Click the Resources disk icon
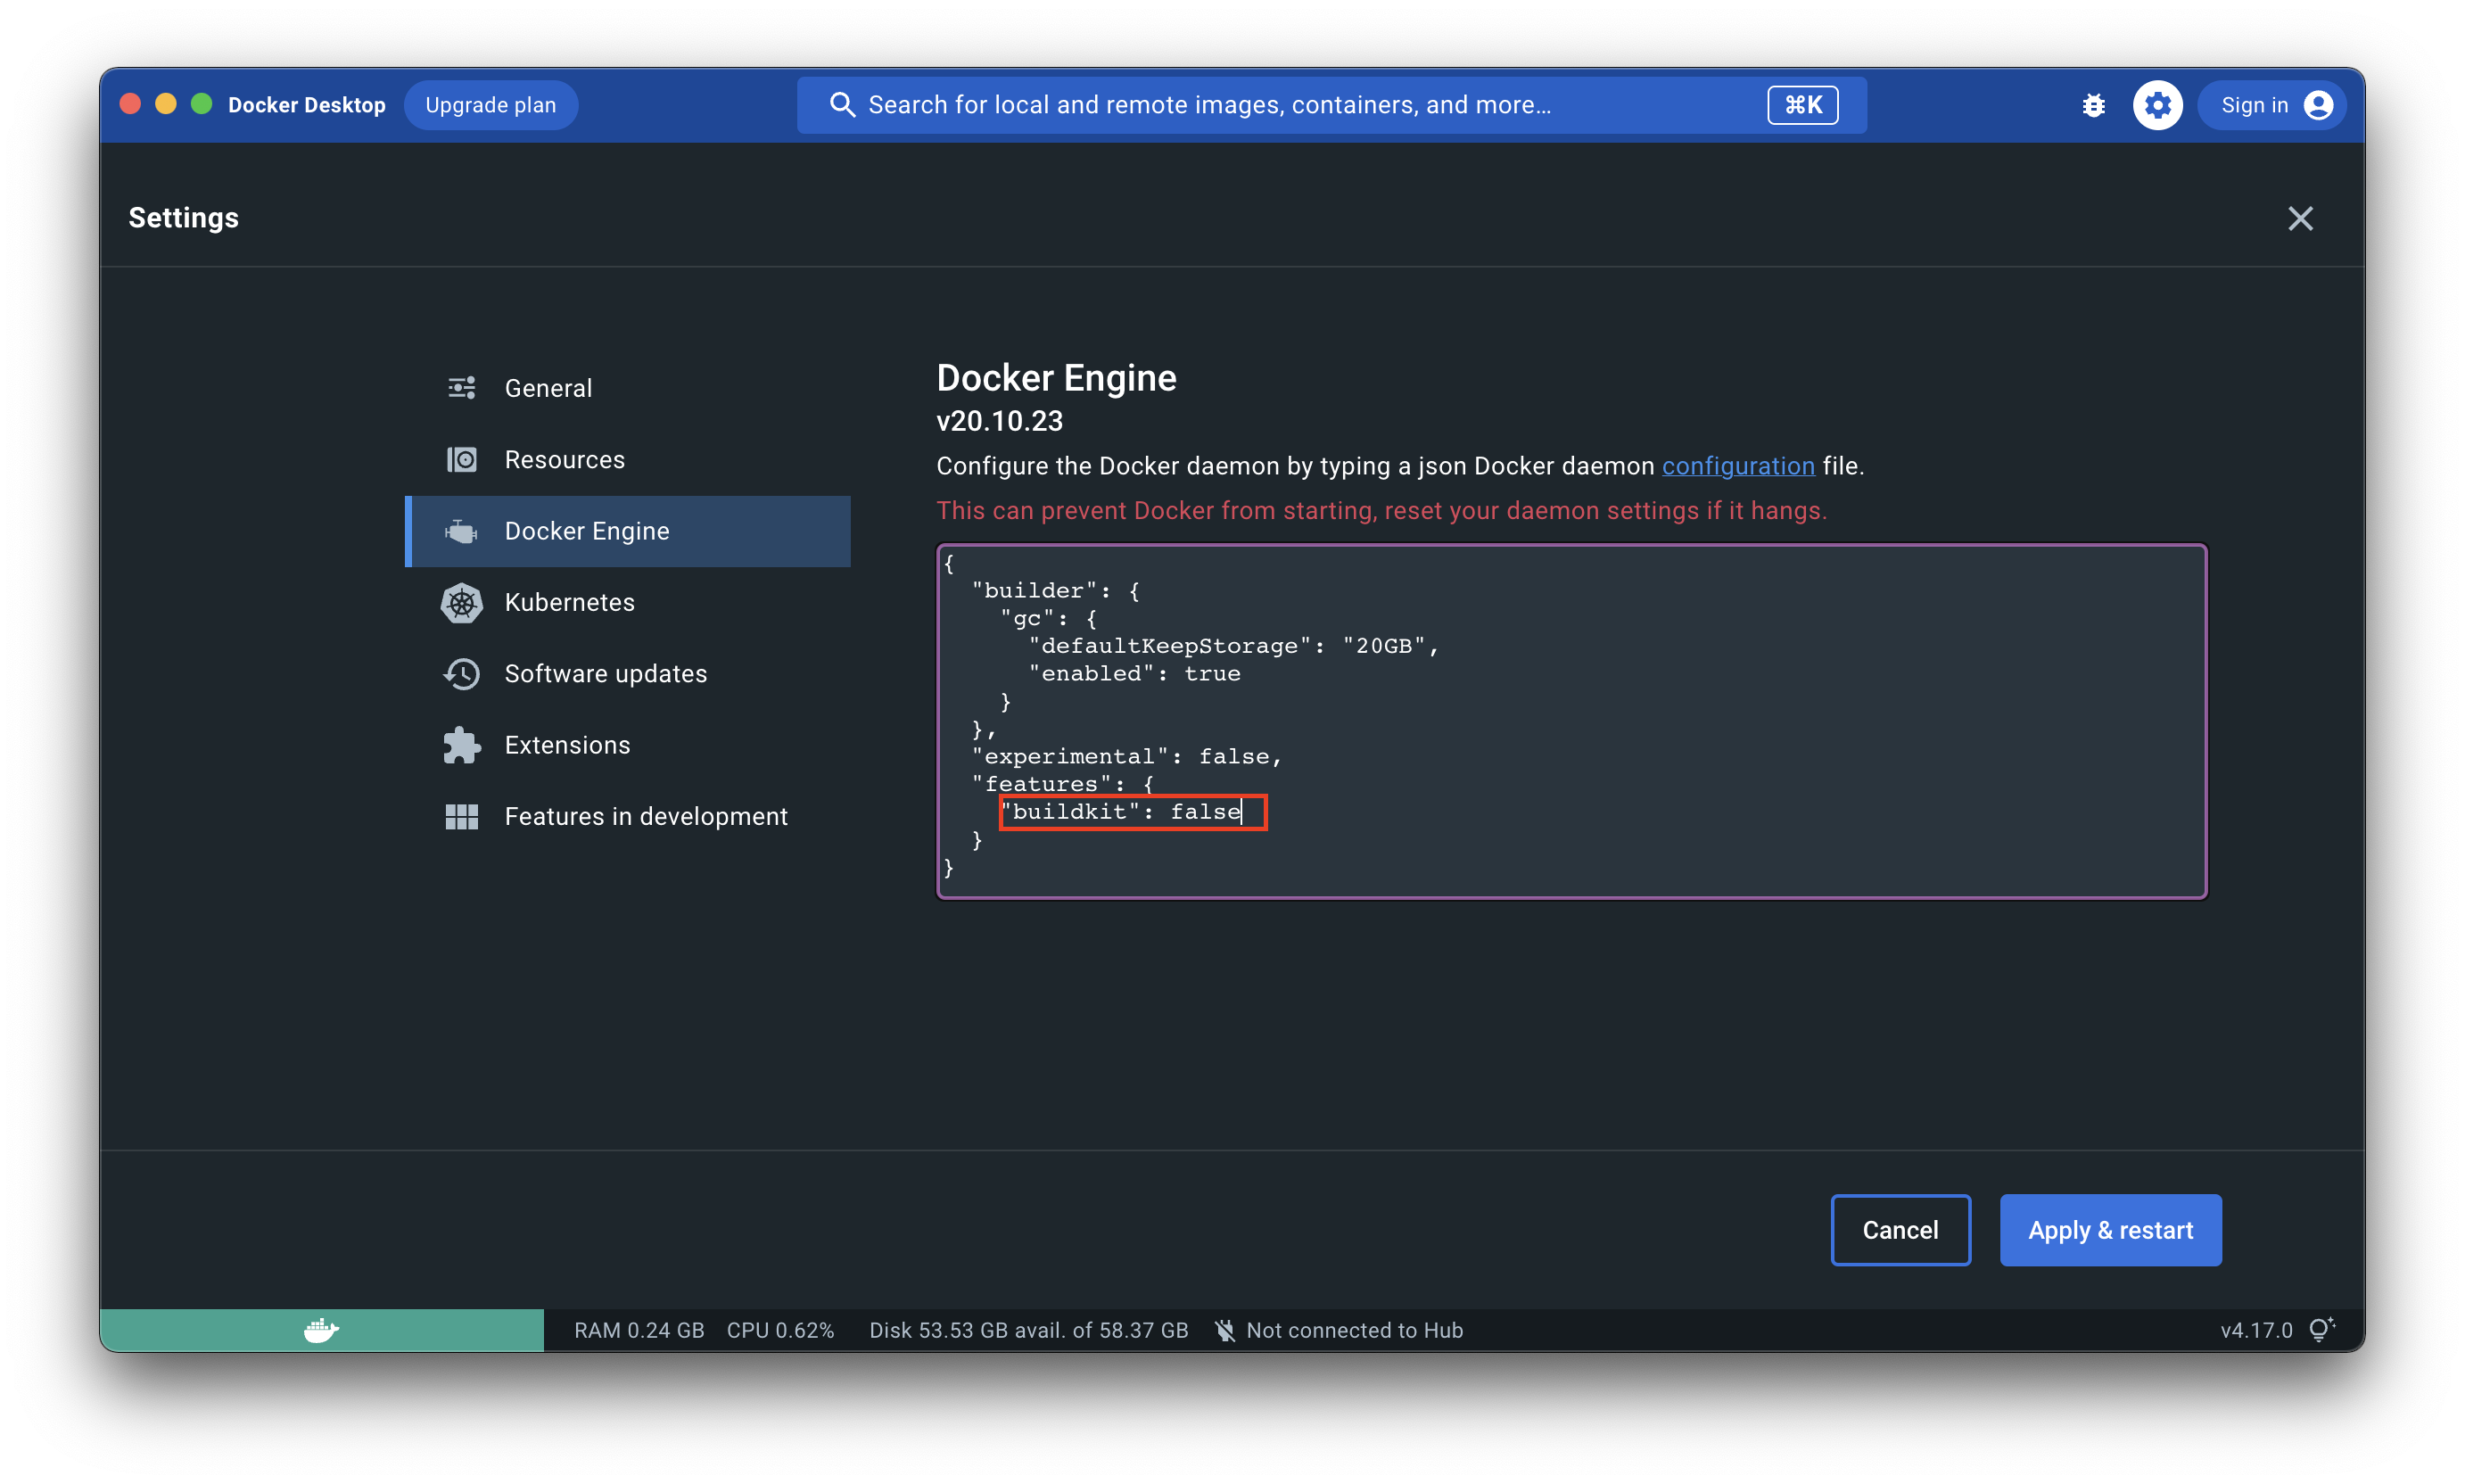The width and height of the screenshot is (2465, 1484). click(x=461, y=460)
